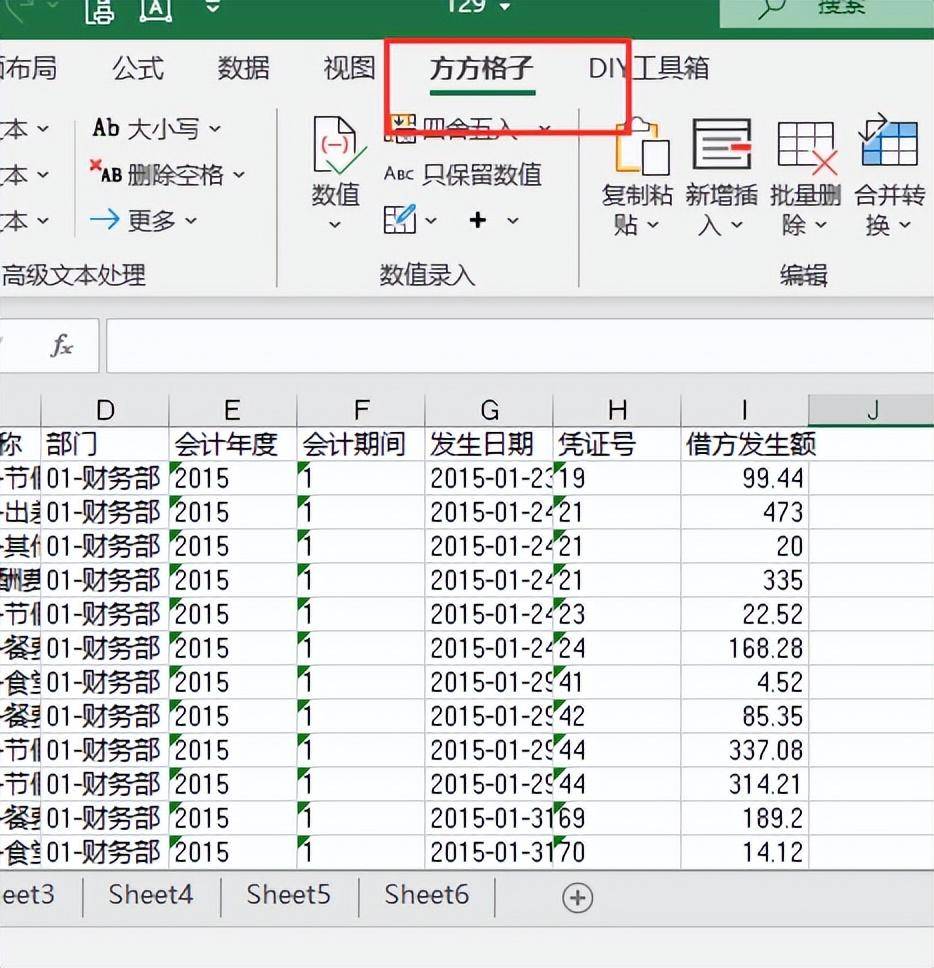The image size is (934, 968).
Task: Select the cell with value 99.44
Action: point(744,478)
